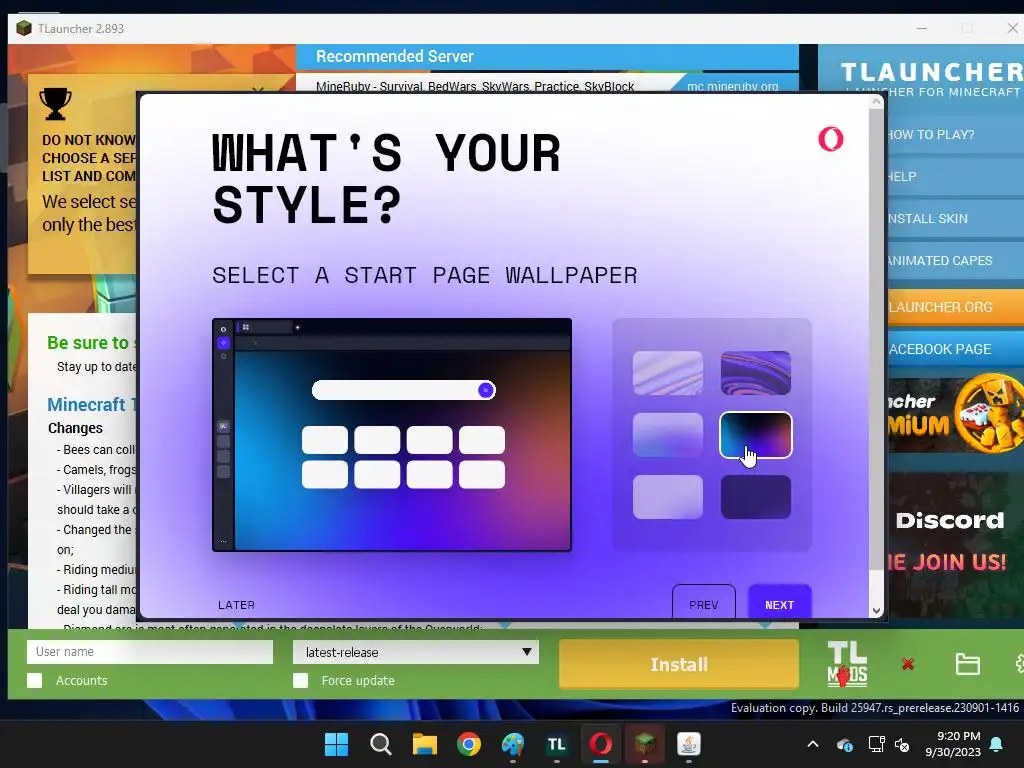Open the clock showing 9:20 PM
Image resolution: width=1024 pixels, height=768 pixels.
click(x=953, y=744)
